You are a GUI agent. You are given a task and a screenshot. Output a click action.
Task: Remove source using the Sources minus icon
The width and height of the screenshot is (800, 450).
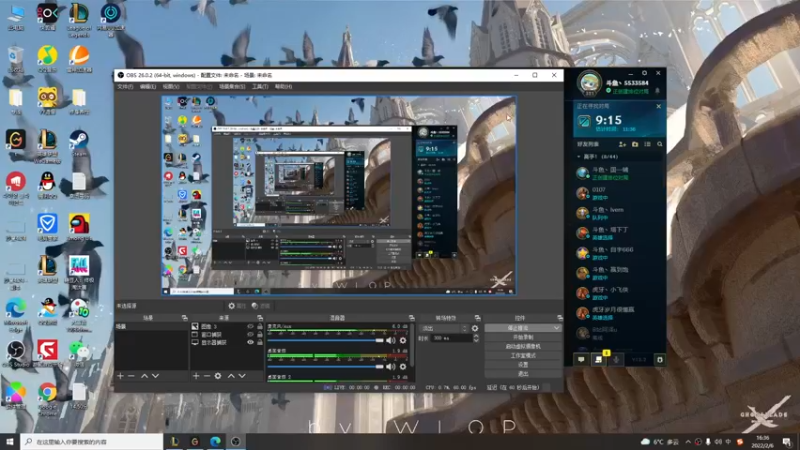(207, 376)
